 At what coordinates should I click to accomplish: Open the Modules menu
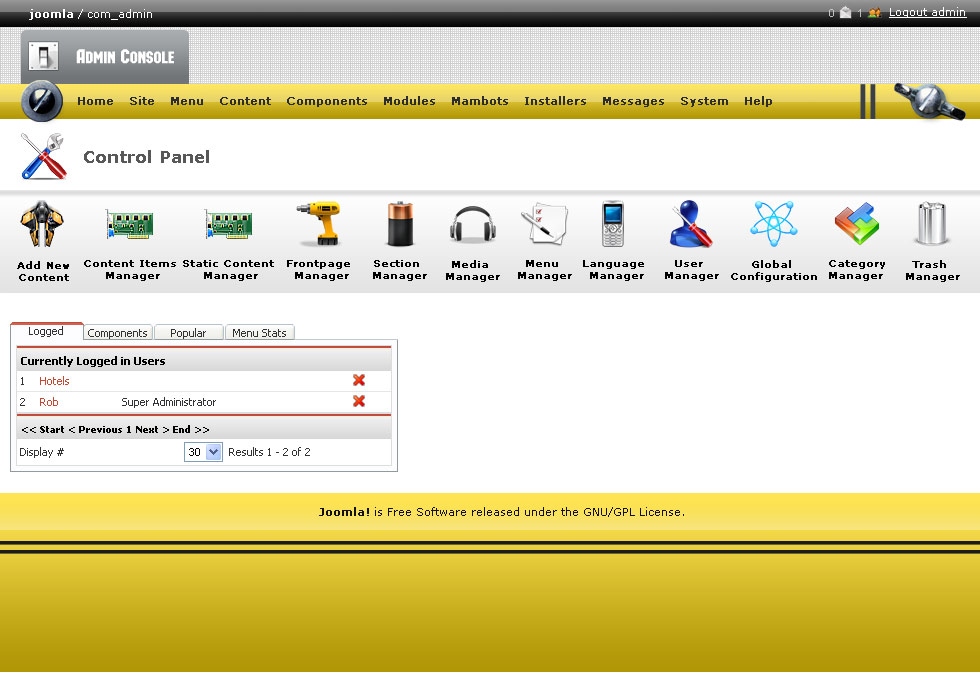point(409,101)
